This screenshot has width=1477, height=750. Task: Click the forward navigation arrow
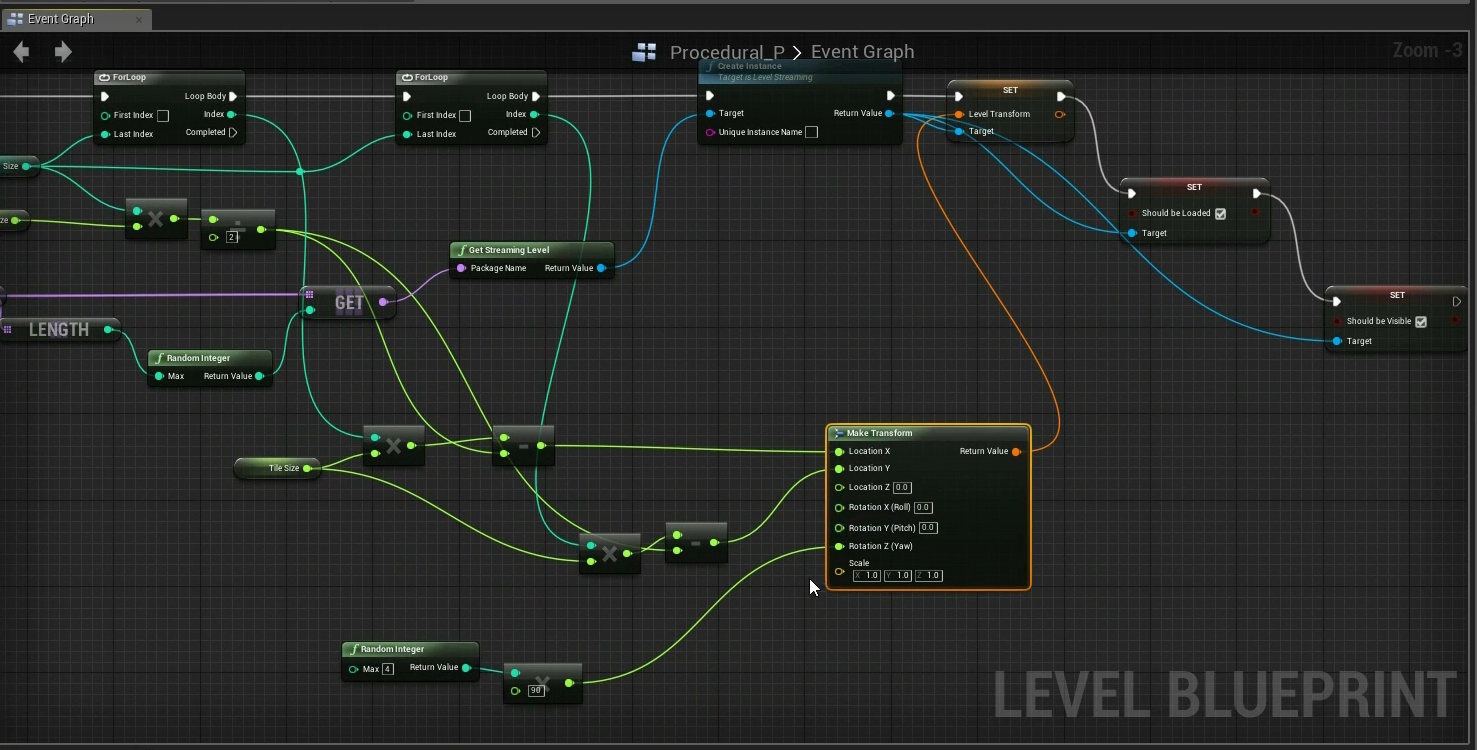pos(63,52)
